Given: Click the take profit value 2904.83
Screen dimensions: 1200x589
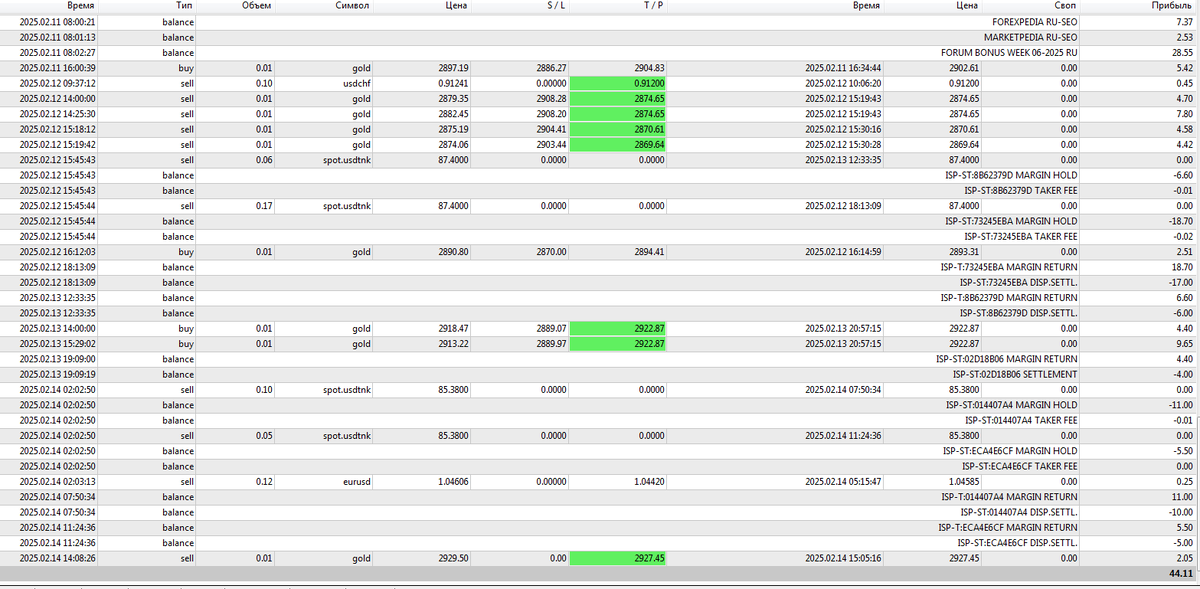Looking at the screenshot, I should click(x=649, y=68).
